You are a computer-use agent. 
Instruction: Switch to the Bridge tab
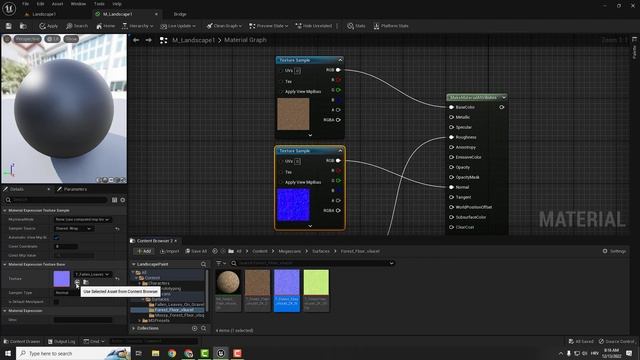[180, 14]
